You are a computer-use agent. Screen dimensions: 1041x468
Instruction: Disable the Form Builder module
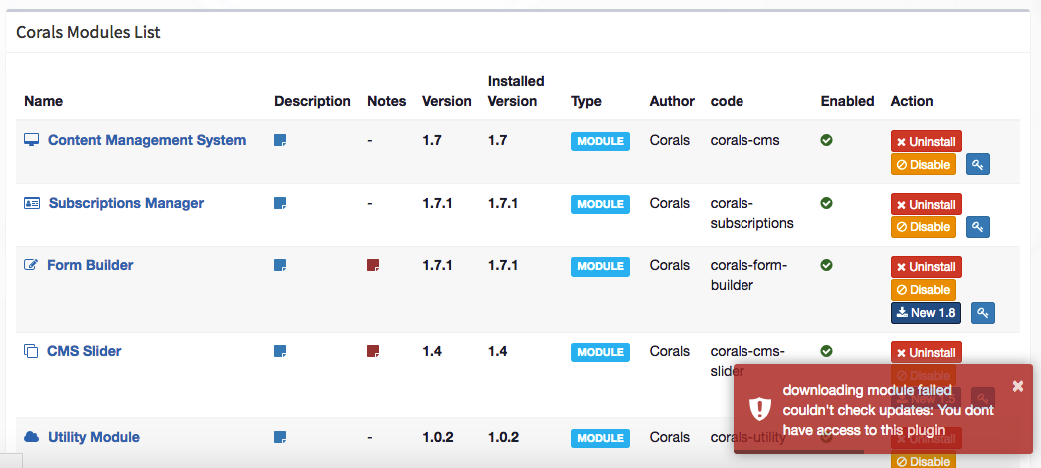pyautogui.click(x=923, y=290)
